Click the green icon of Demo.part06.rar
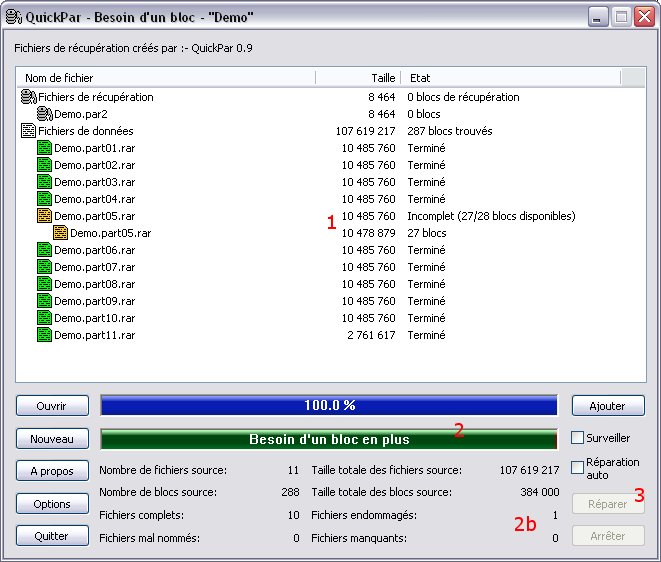The image size is (661, 562). [44, 250]
